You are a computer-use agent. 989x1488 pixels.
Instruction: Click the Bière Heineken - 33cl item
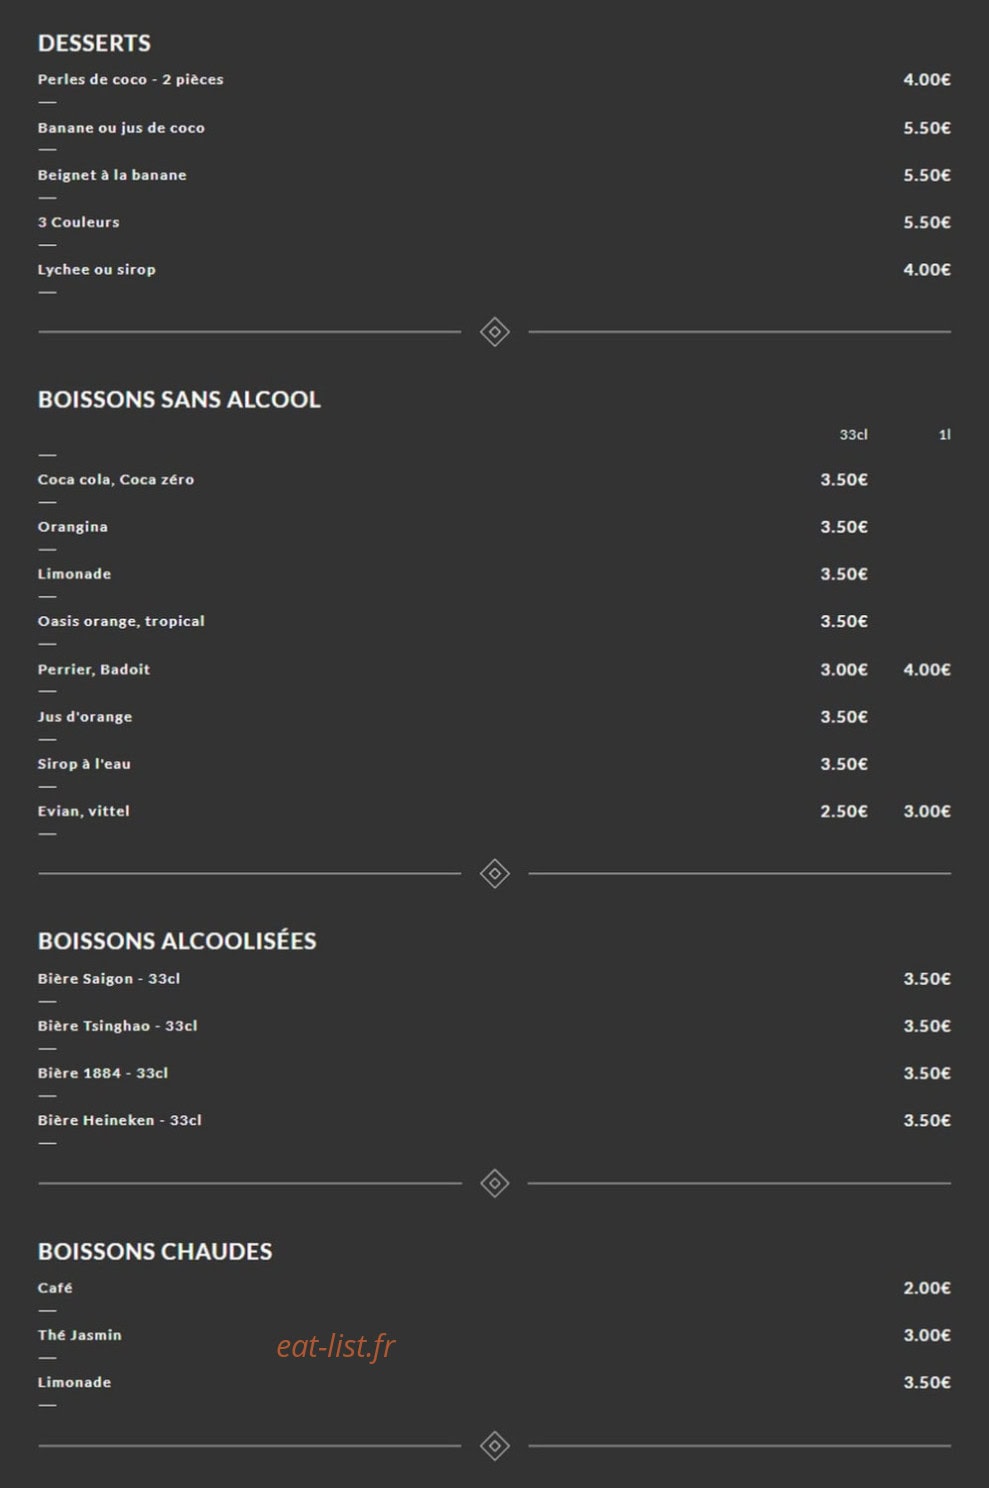point(120,1120)
